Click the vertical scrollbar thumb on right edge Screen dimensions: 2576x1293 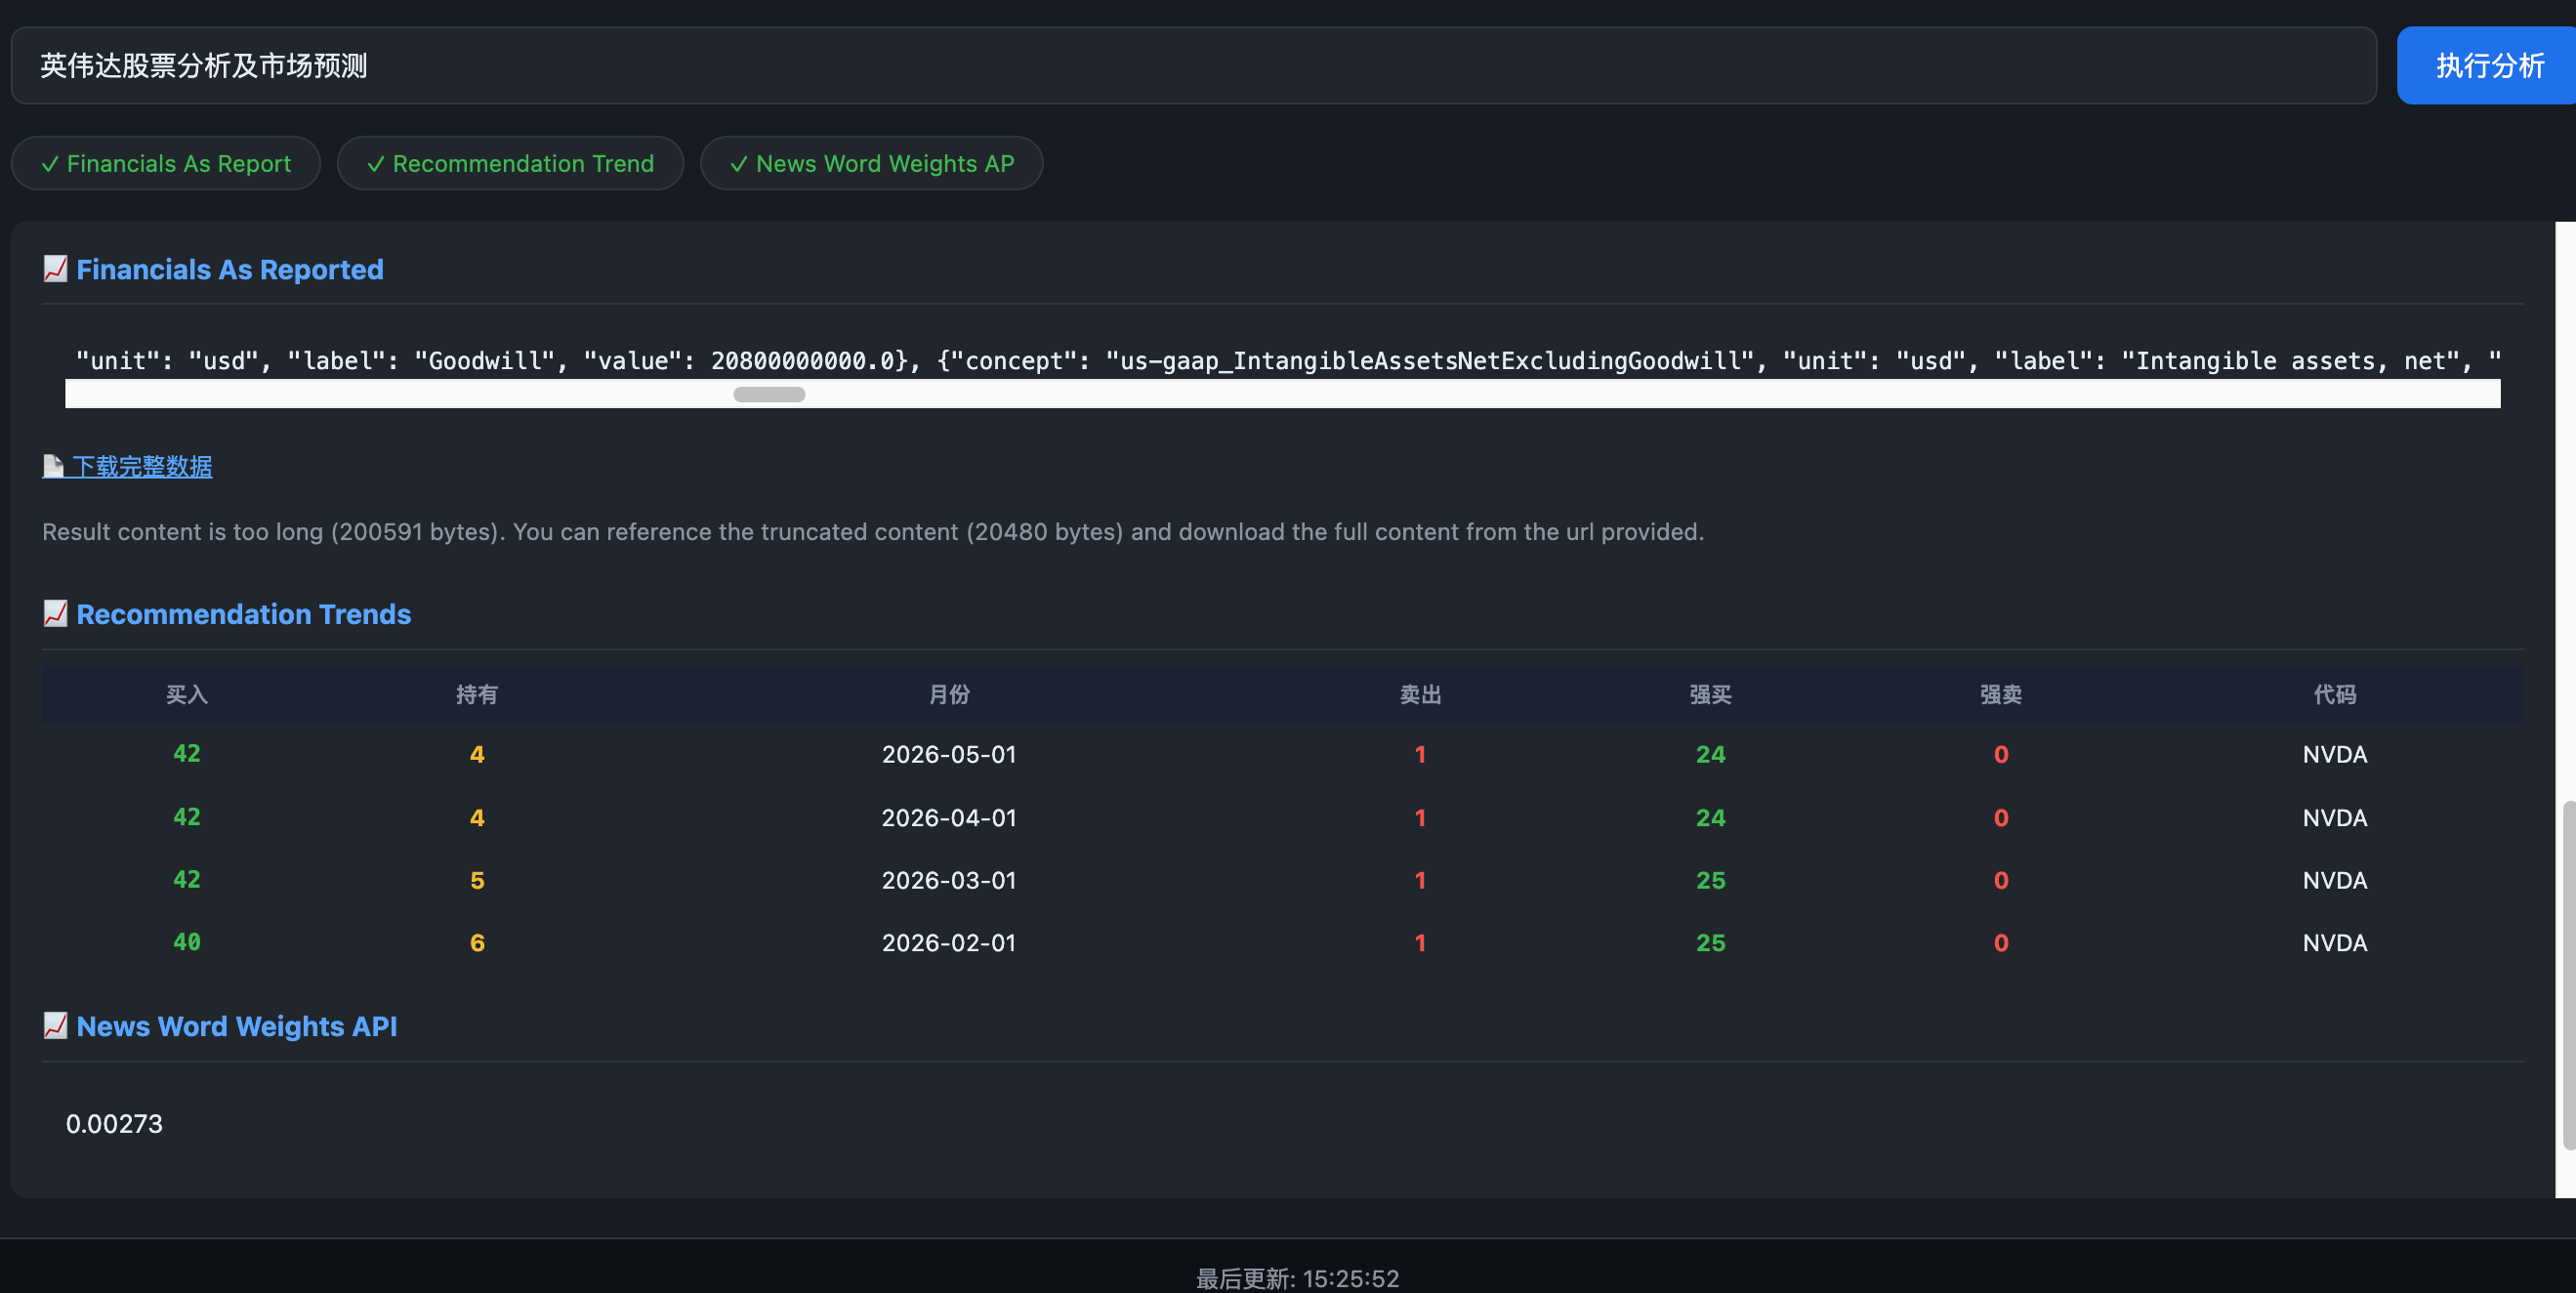coord(2569,975)
